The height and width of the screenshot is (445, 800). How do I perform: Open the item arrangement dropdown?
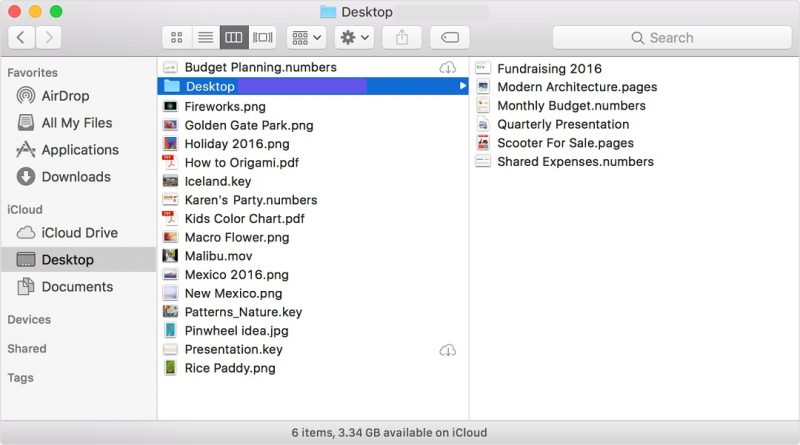(306, 37)
